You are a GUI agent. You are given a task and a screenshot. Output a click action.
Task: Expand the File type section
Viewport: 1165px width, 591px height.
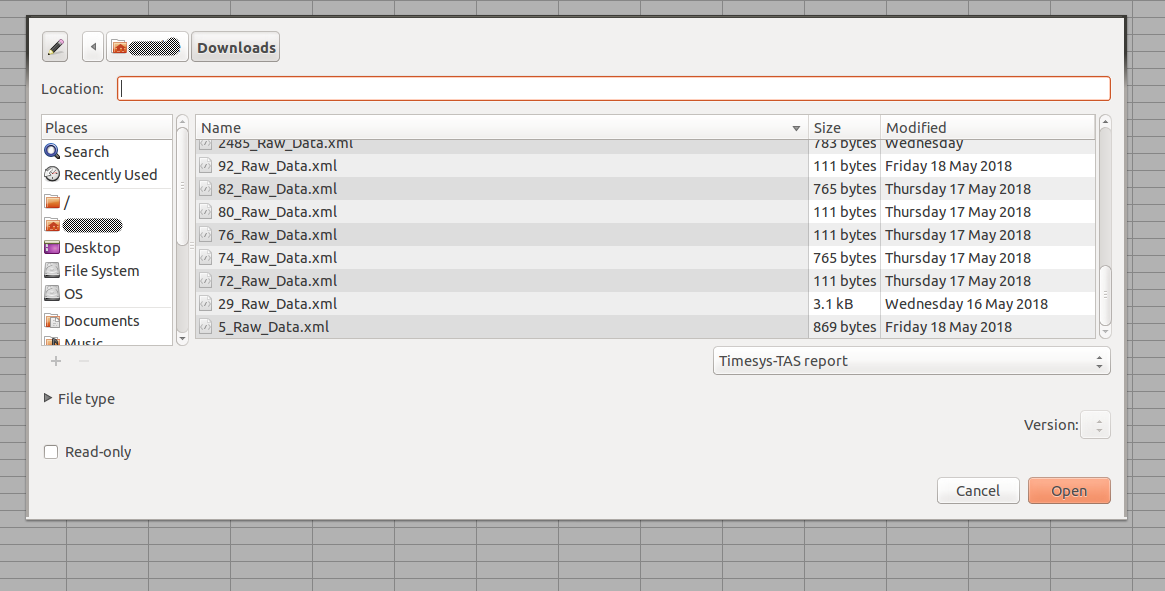79,398
